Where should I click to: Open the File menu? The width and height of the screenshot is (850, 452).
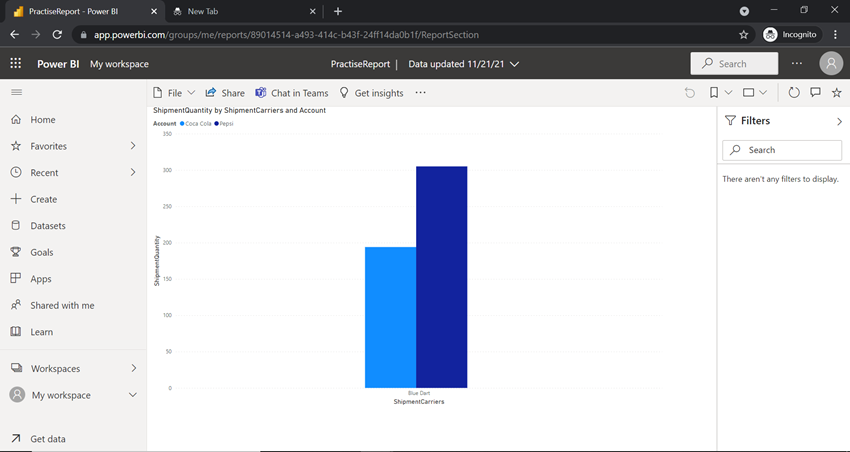coord(174,93)
